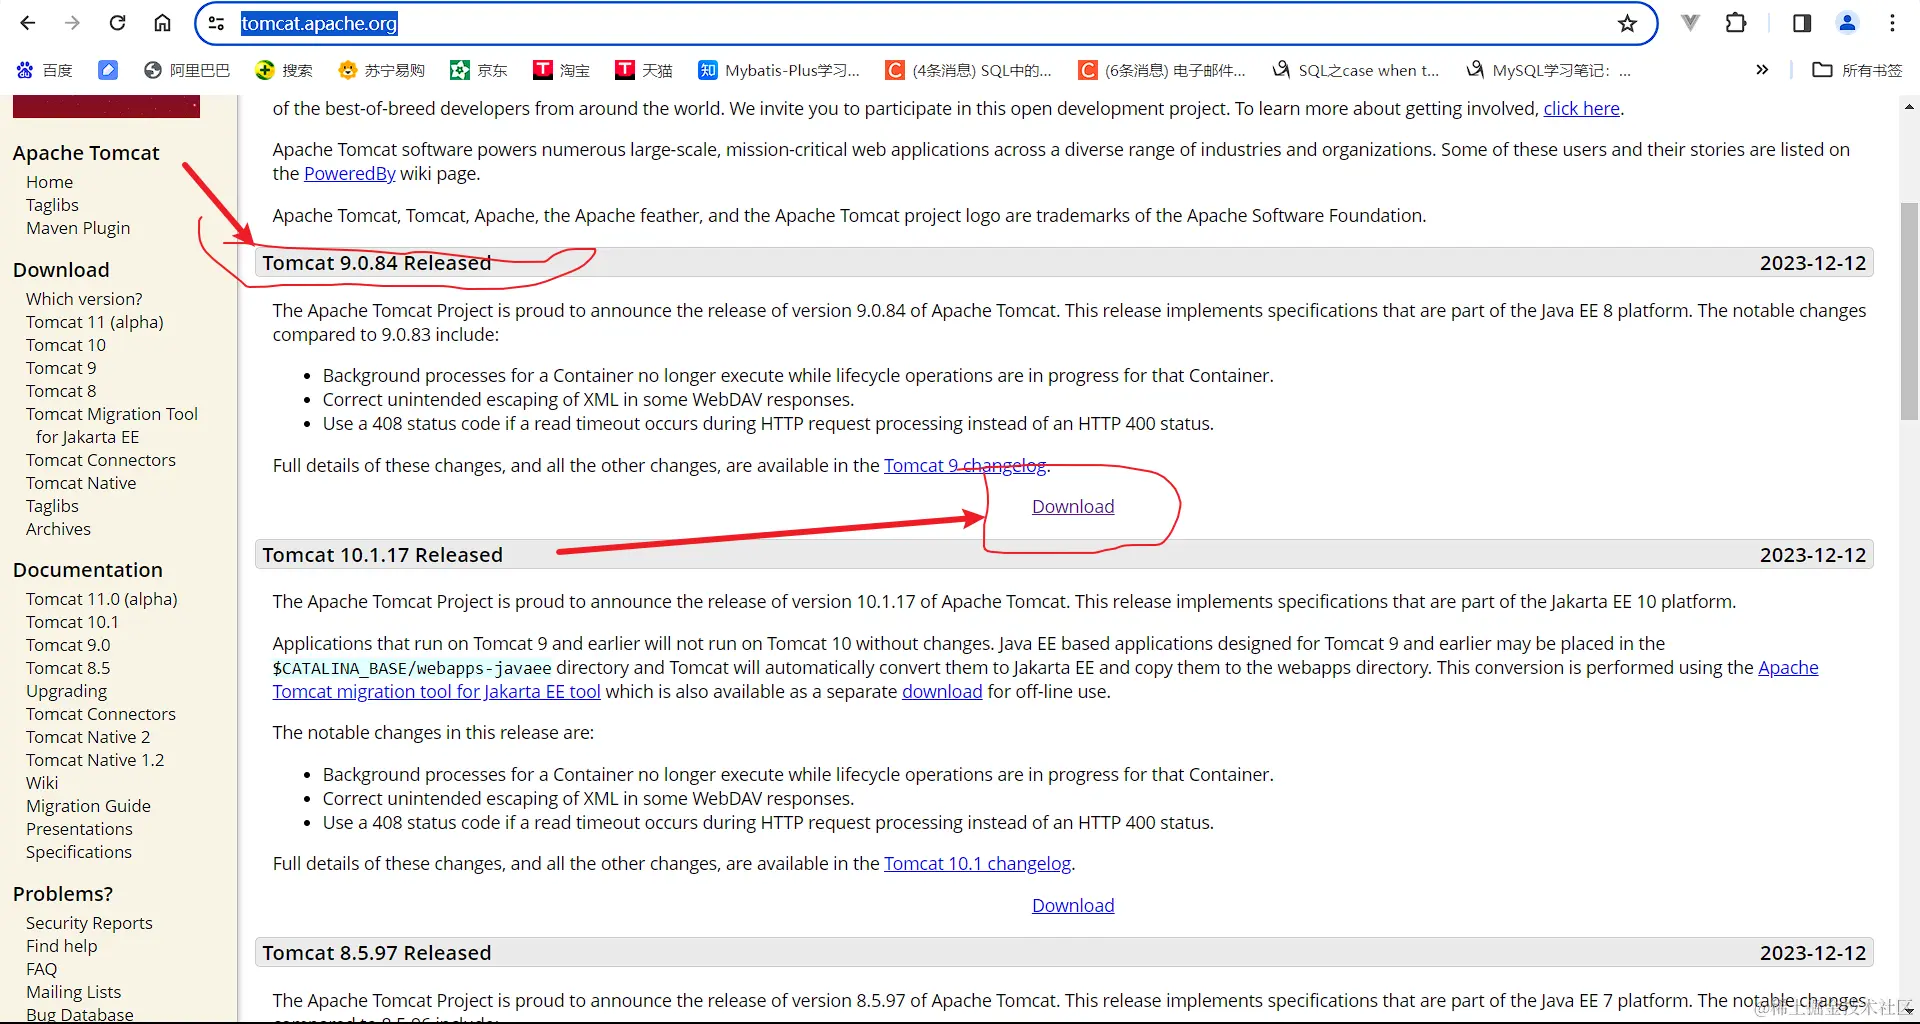Go forward in browser history
Viewport: 1920px width, 1024px height.
point(72,23)
